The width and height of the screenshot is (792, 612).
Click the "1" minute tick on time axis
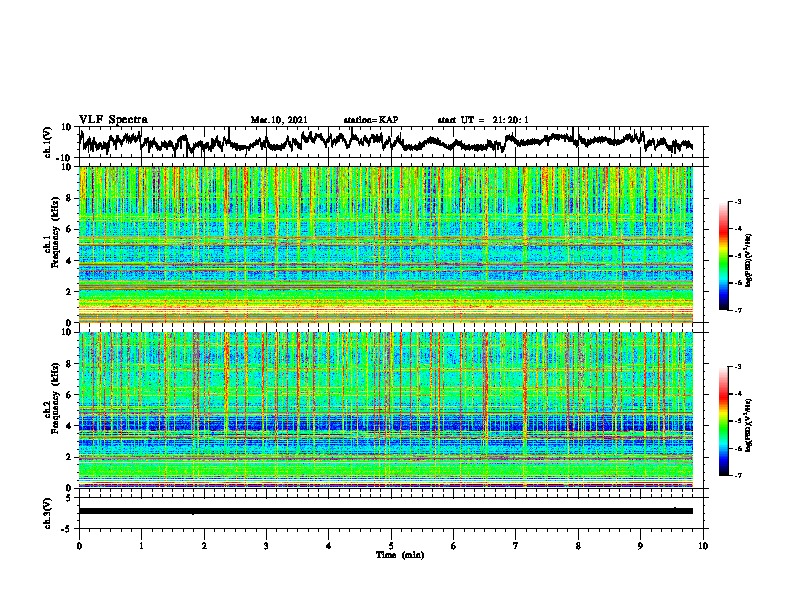tap(141, 546)
